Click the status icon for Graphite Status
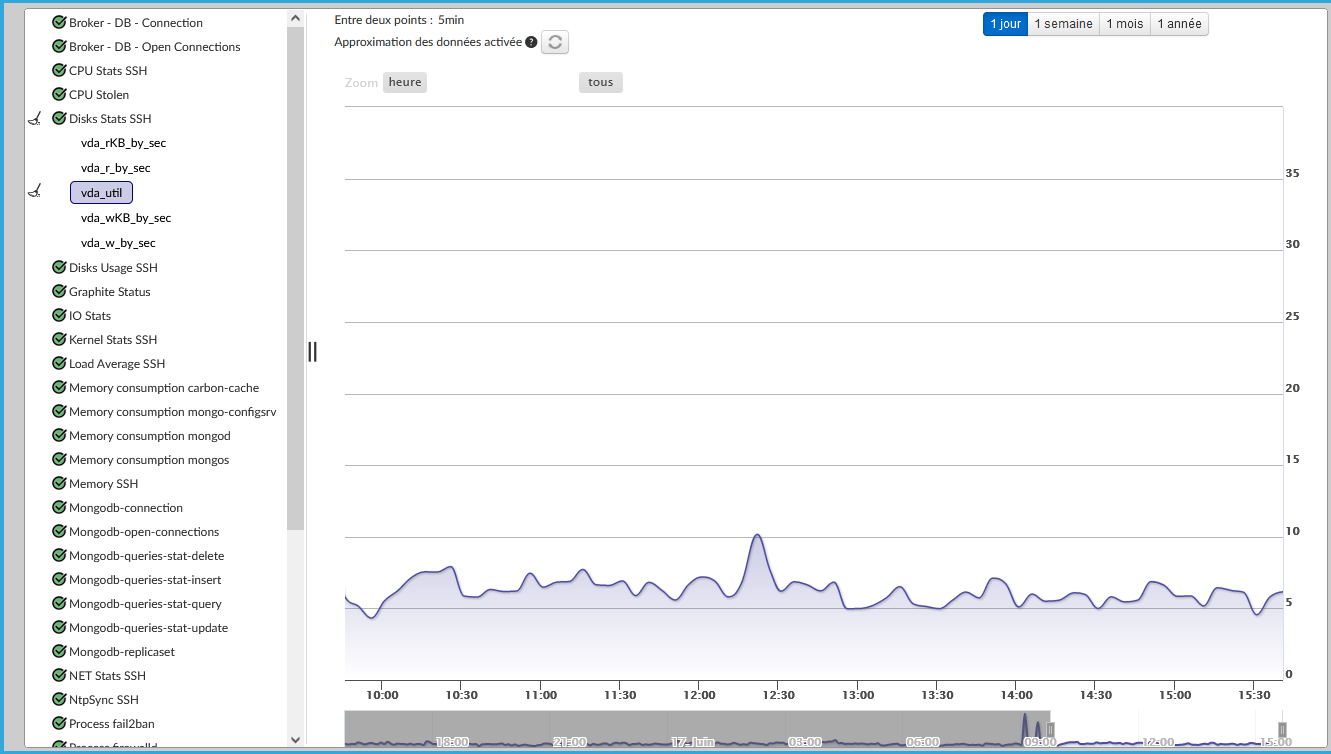 tap(59, 292)
